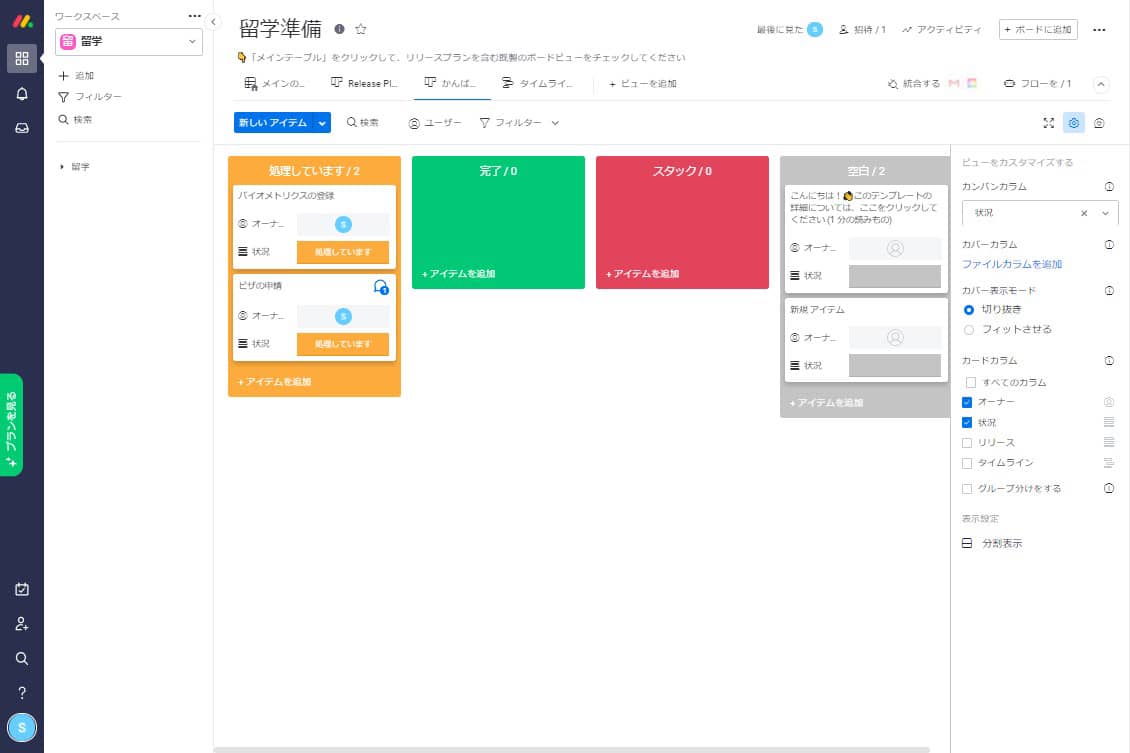Screen dimensions: 1130x753
Task: Click info icon beside カバー表示モード
Action: [1109, 291]
